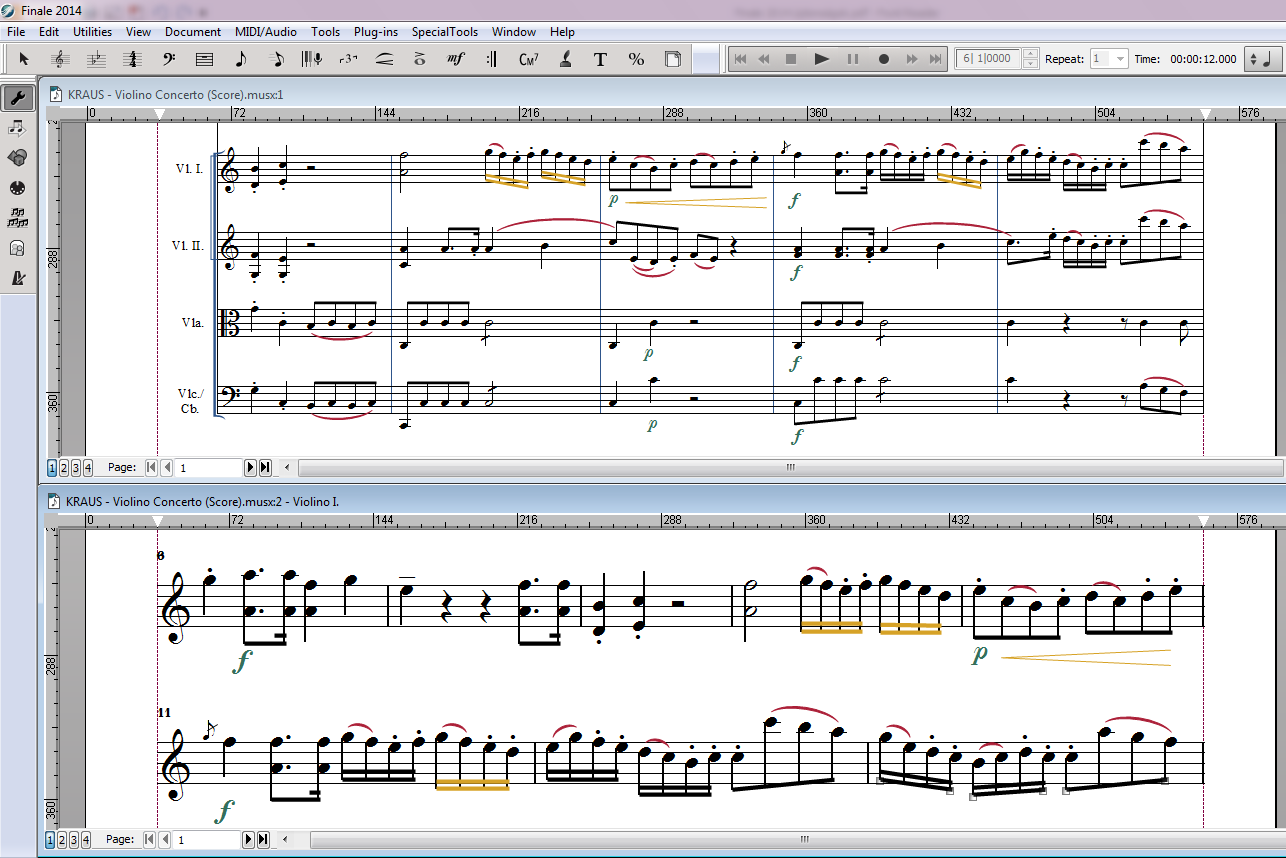Select the Graphics shapes tool
The image size is (1286, 858).
(x=17, y=158)
